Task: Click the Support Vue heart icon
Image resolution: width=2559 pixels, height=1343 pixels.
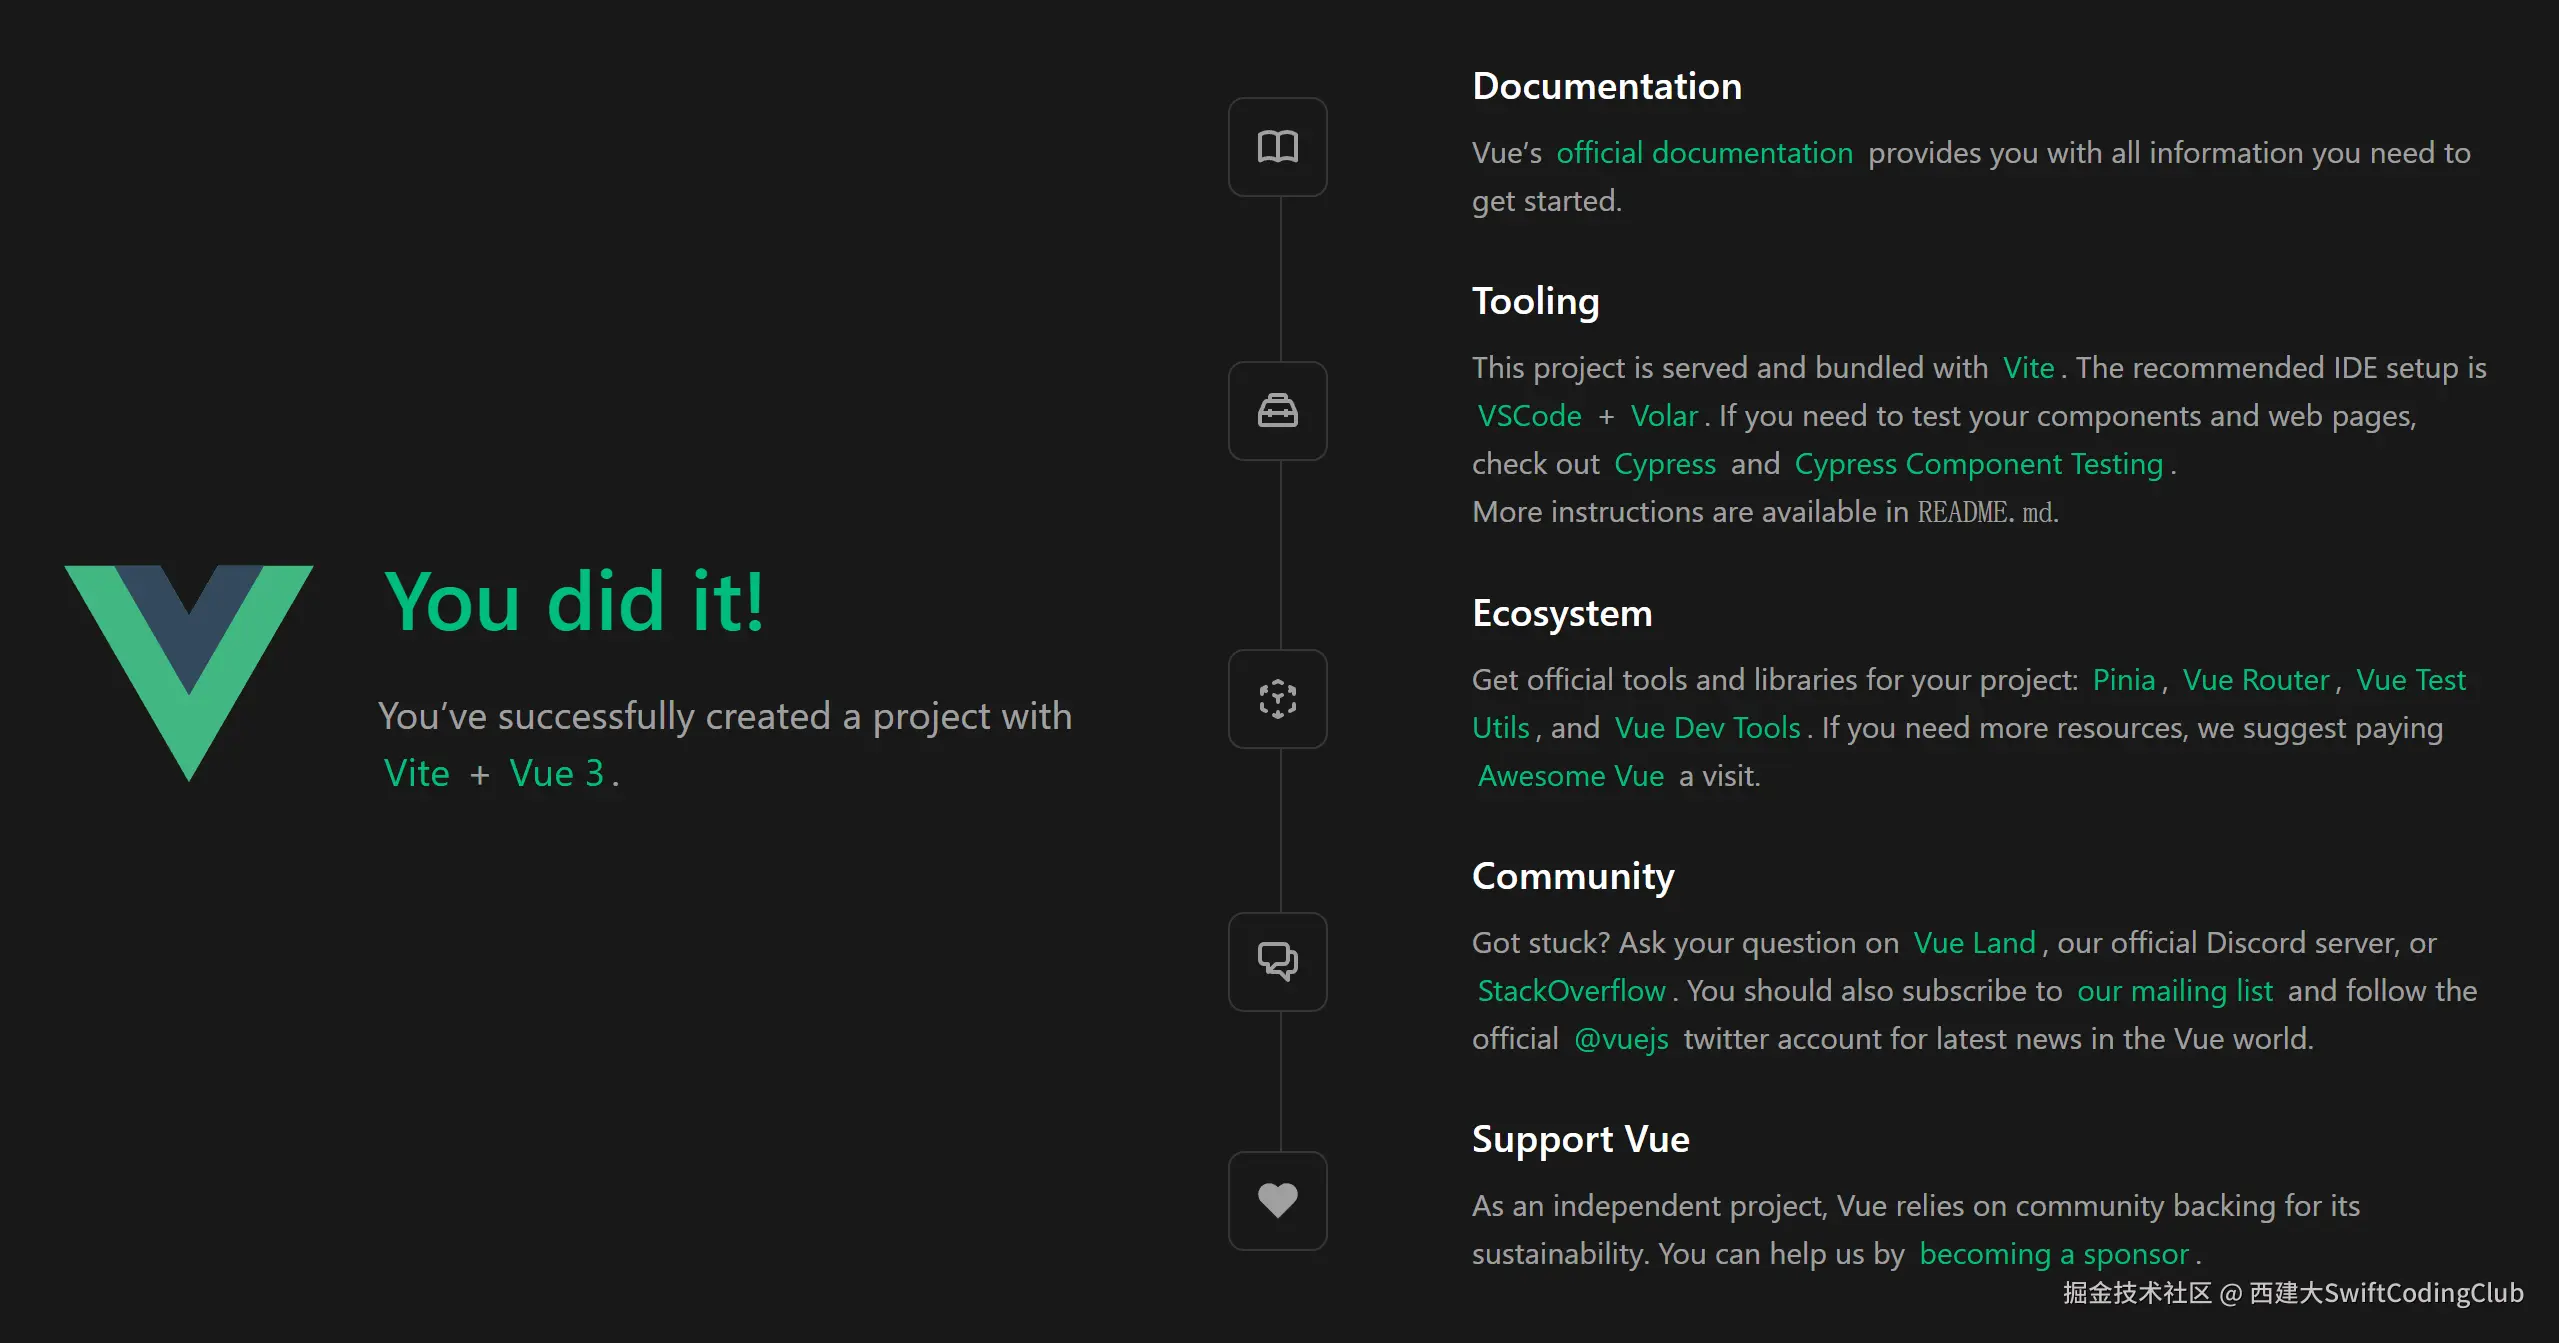Action: click(x=1277, y=1200)
